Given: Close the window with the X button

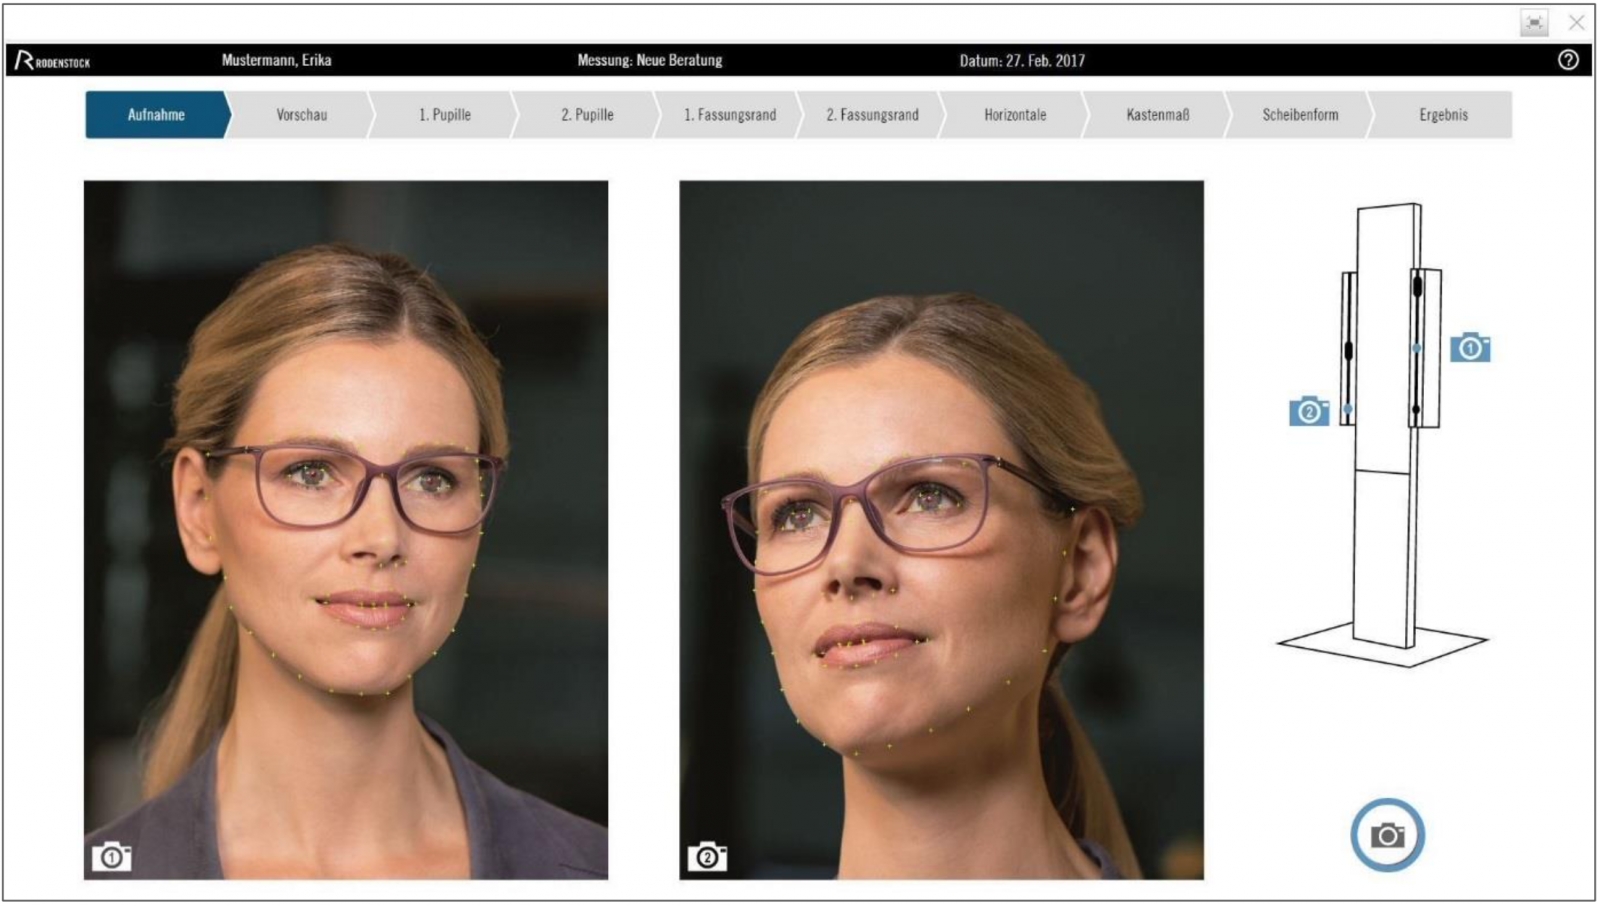Looking at the screenshot, I should pos(1576,22).
